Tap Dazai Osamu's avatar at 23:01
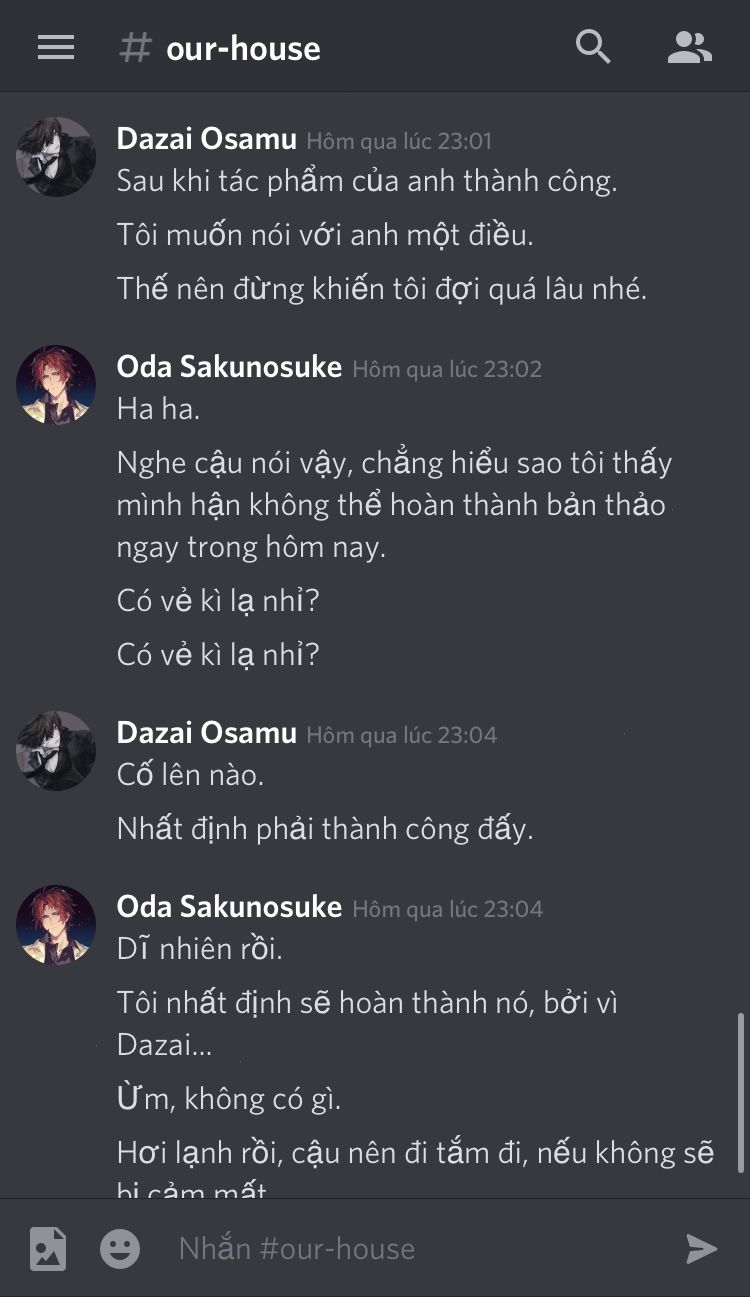Image resolution: width=750 pixels, height=1297 pixels. tap(56, 157)
